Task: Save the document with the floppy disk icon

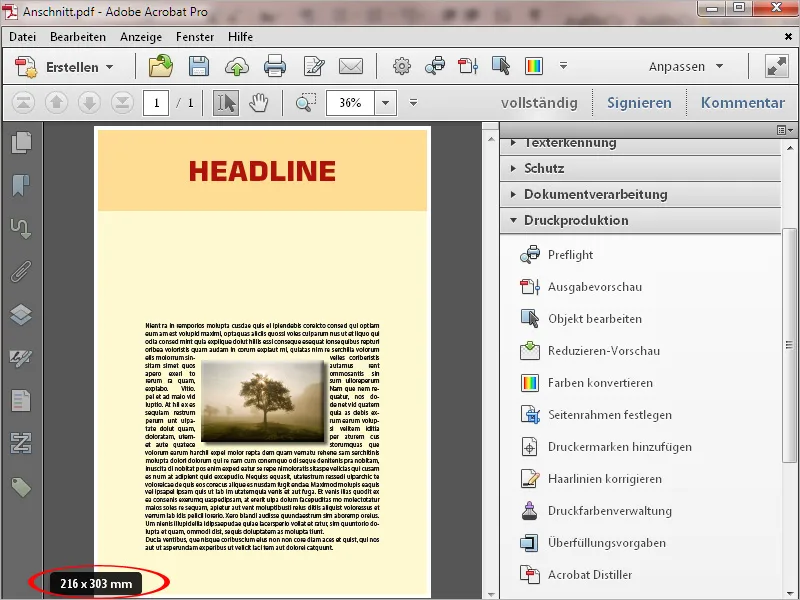Action: coord(198,66)
